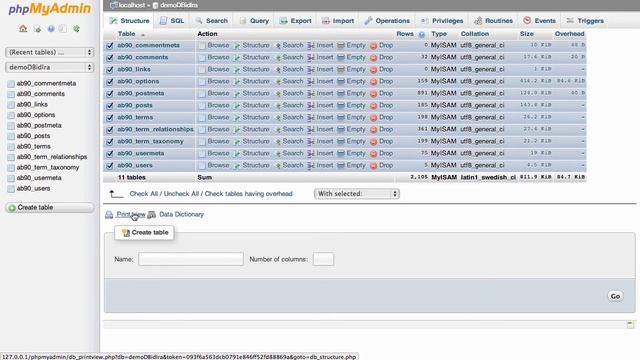Image resolution: width=640 pixels, height=360 pixels.
Task: Click red Drop icon for ab90_users
Action: click(x=373, y=166)
